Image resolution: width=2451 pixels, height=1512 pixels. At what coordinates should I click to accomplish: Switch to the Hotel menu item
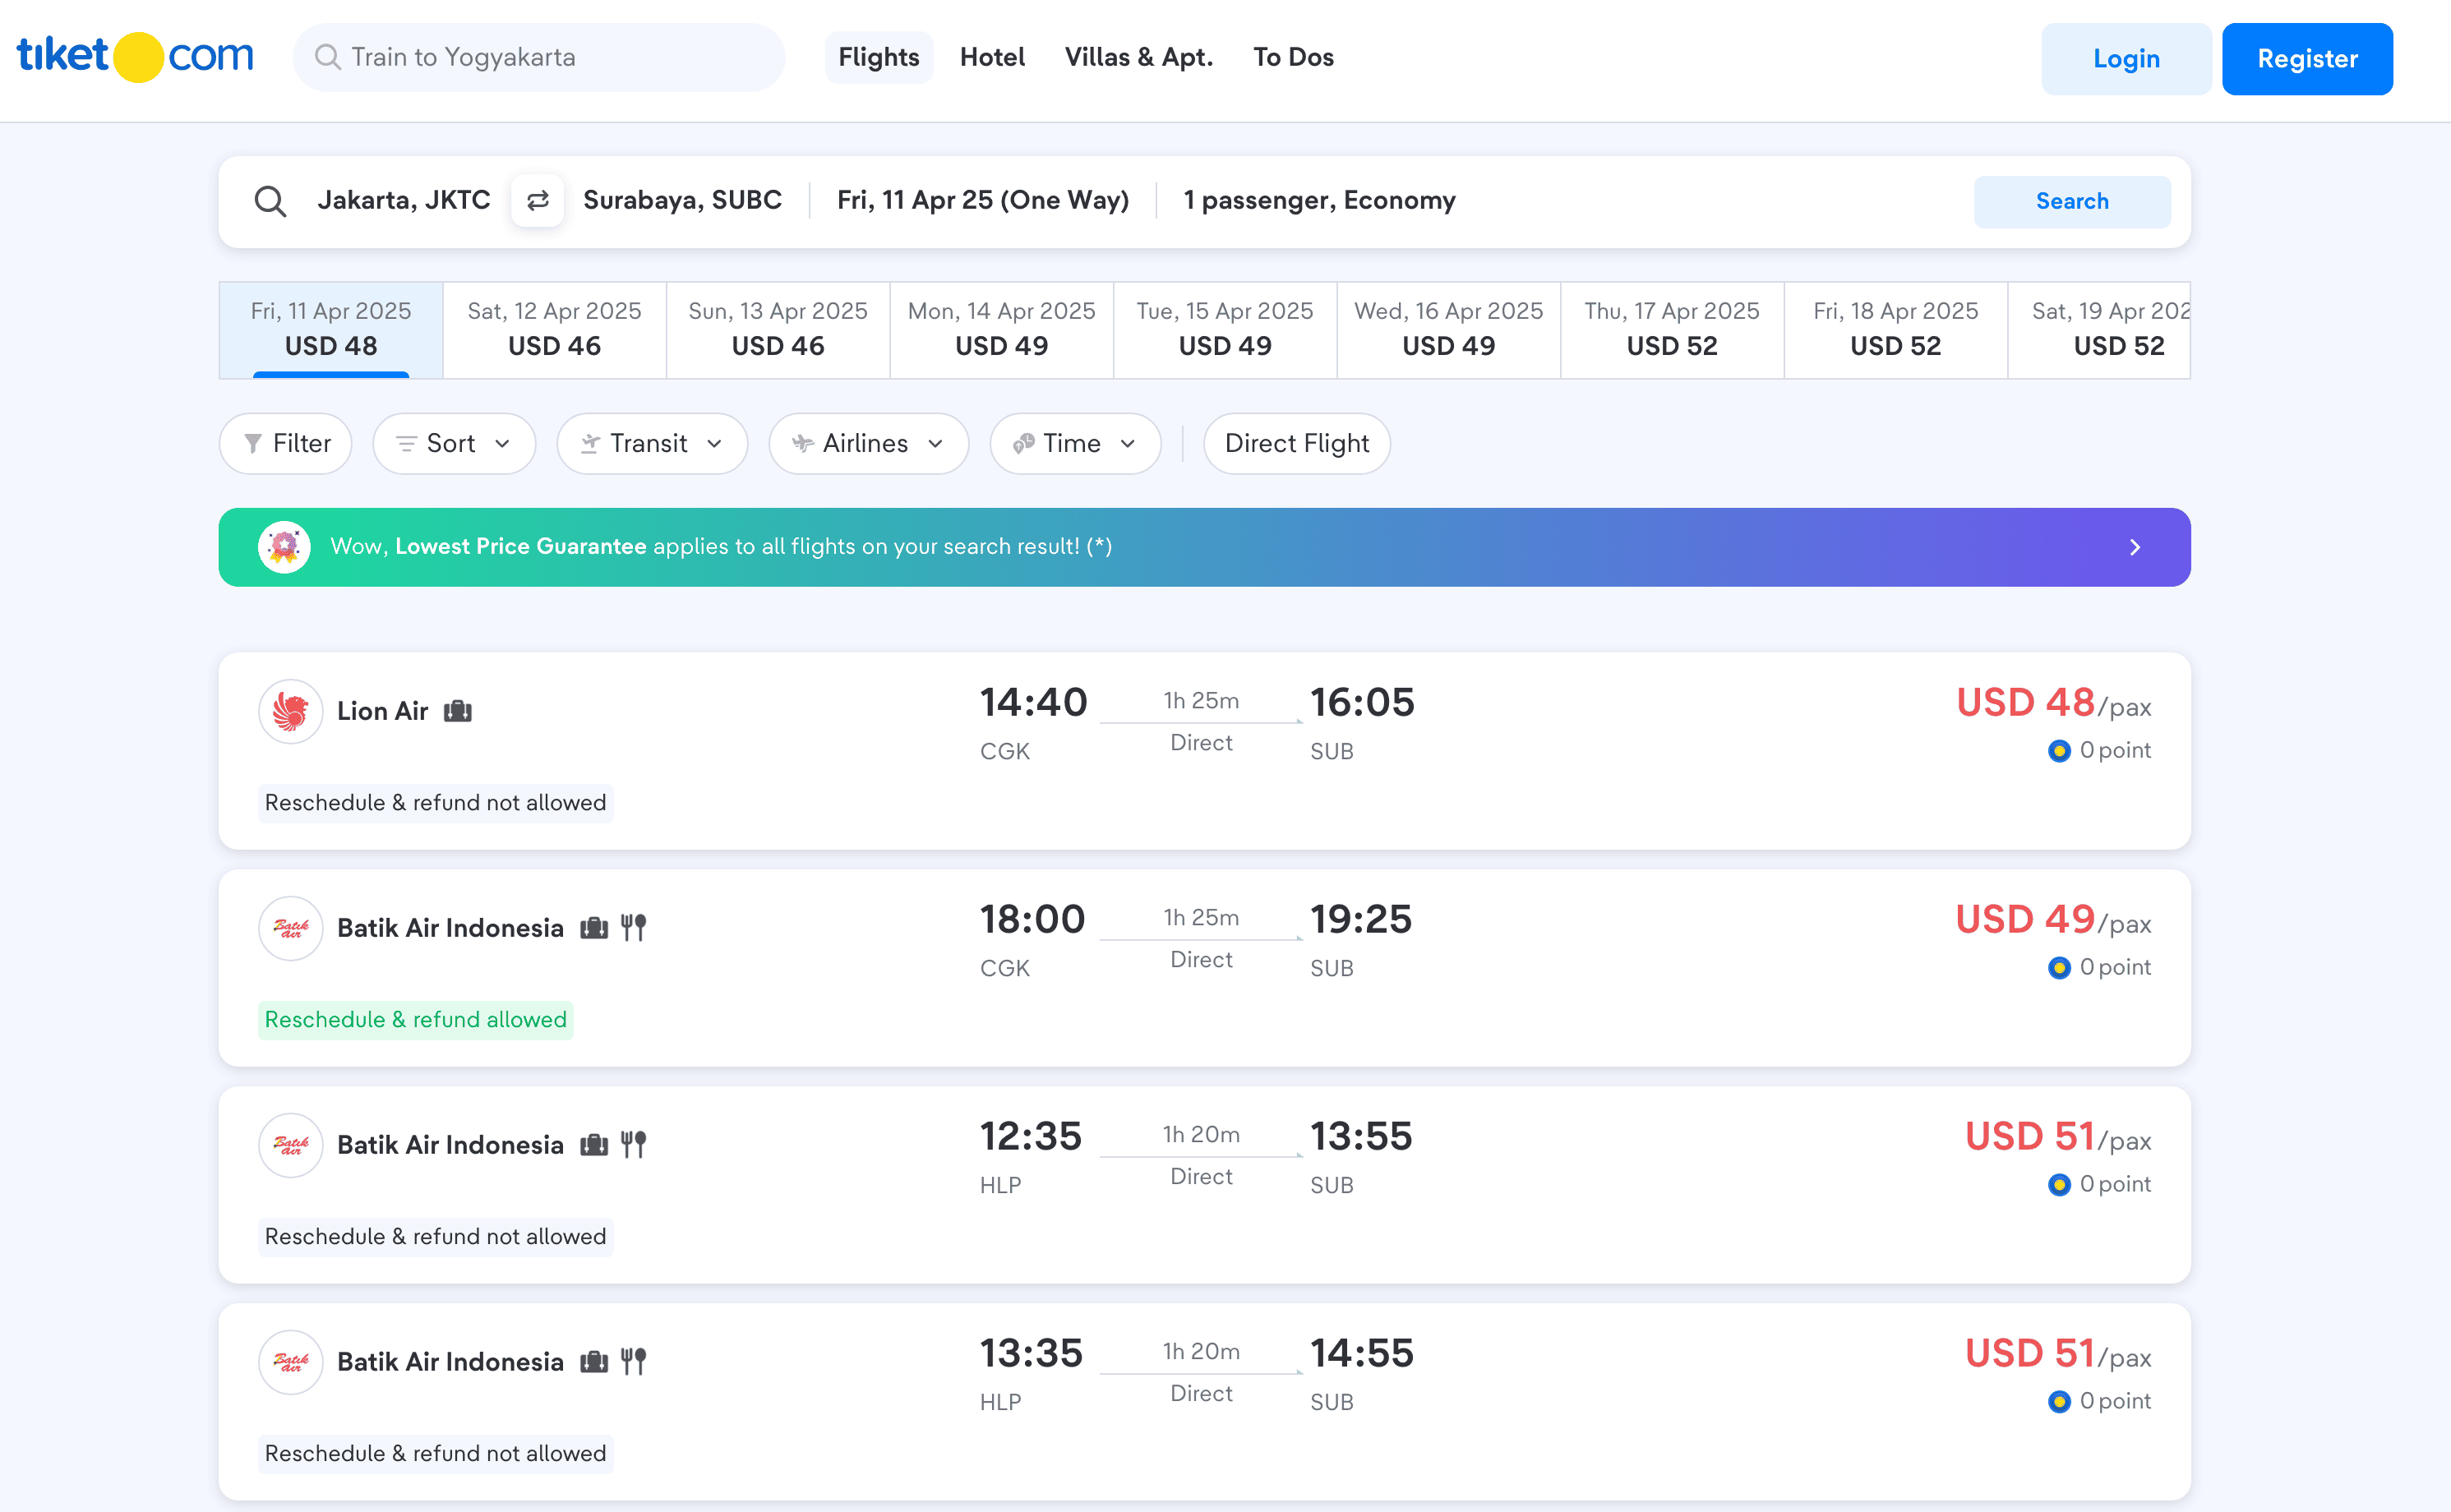[x=992, y=57]
